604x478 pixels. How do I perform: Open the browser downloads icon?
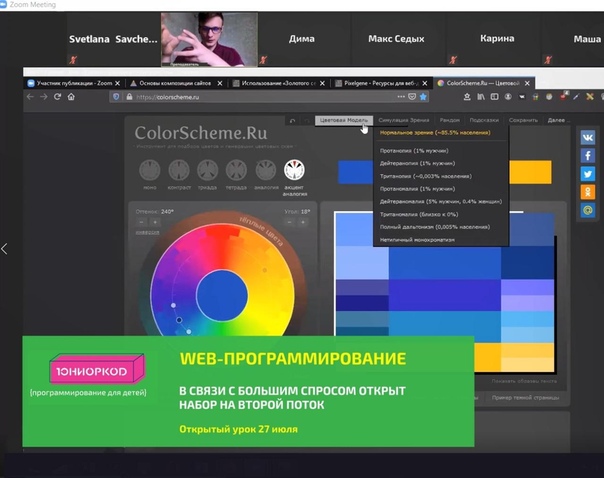coord(467,97)
